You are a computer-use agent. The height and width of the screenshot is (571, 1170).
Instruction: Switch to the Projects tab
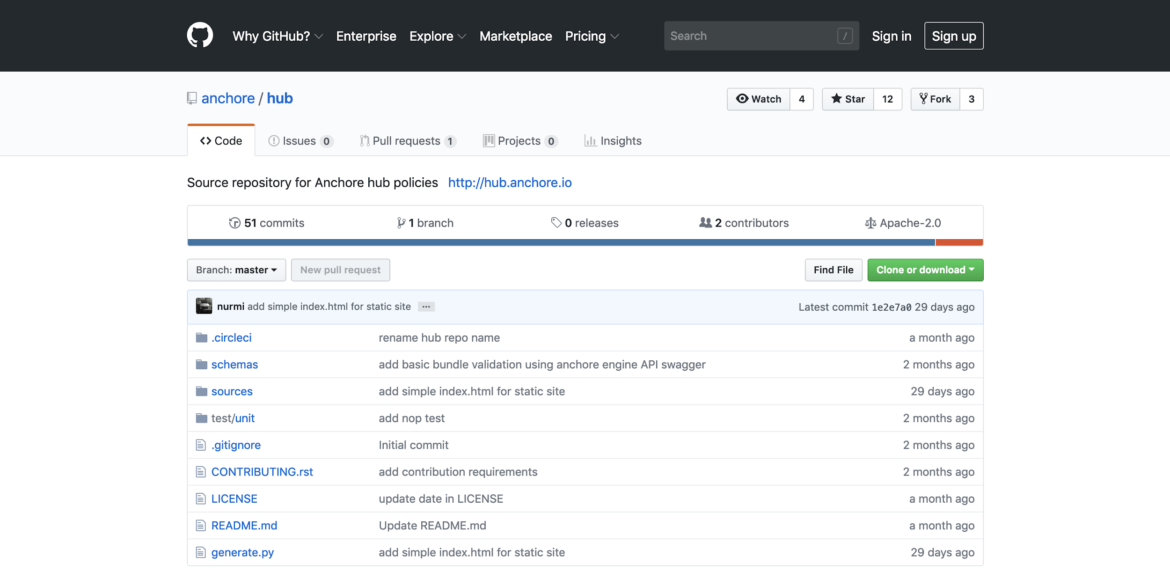[520, 140]
